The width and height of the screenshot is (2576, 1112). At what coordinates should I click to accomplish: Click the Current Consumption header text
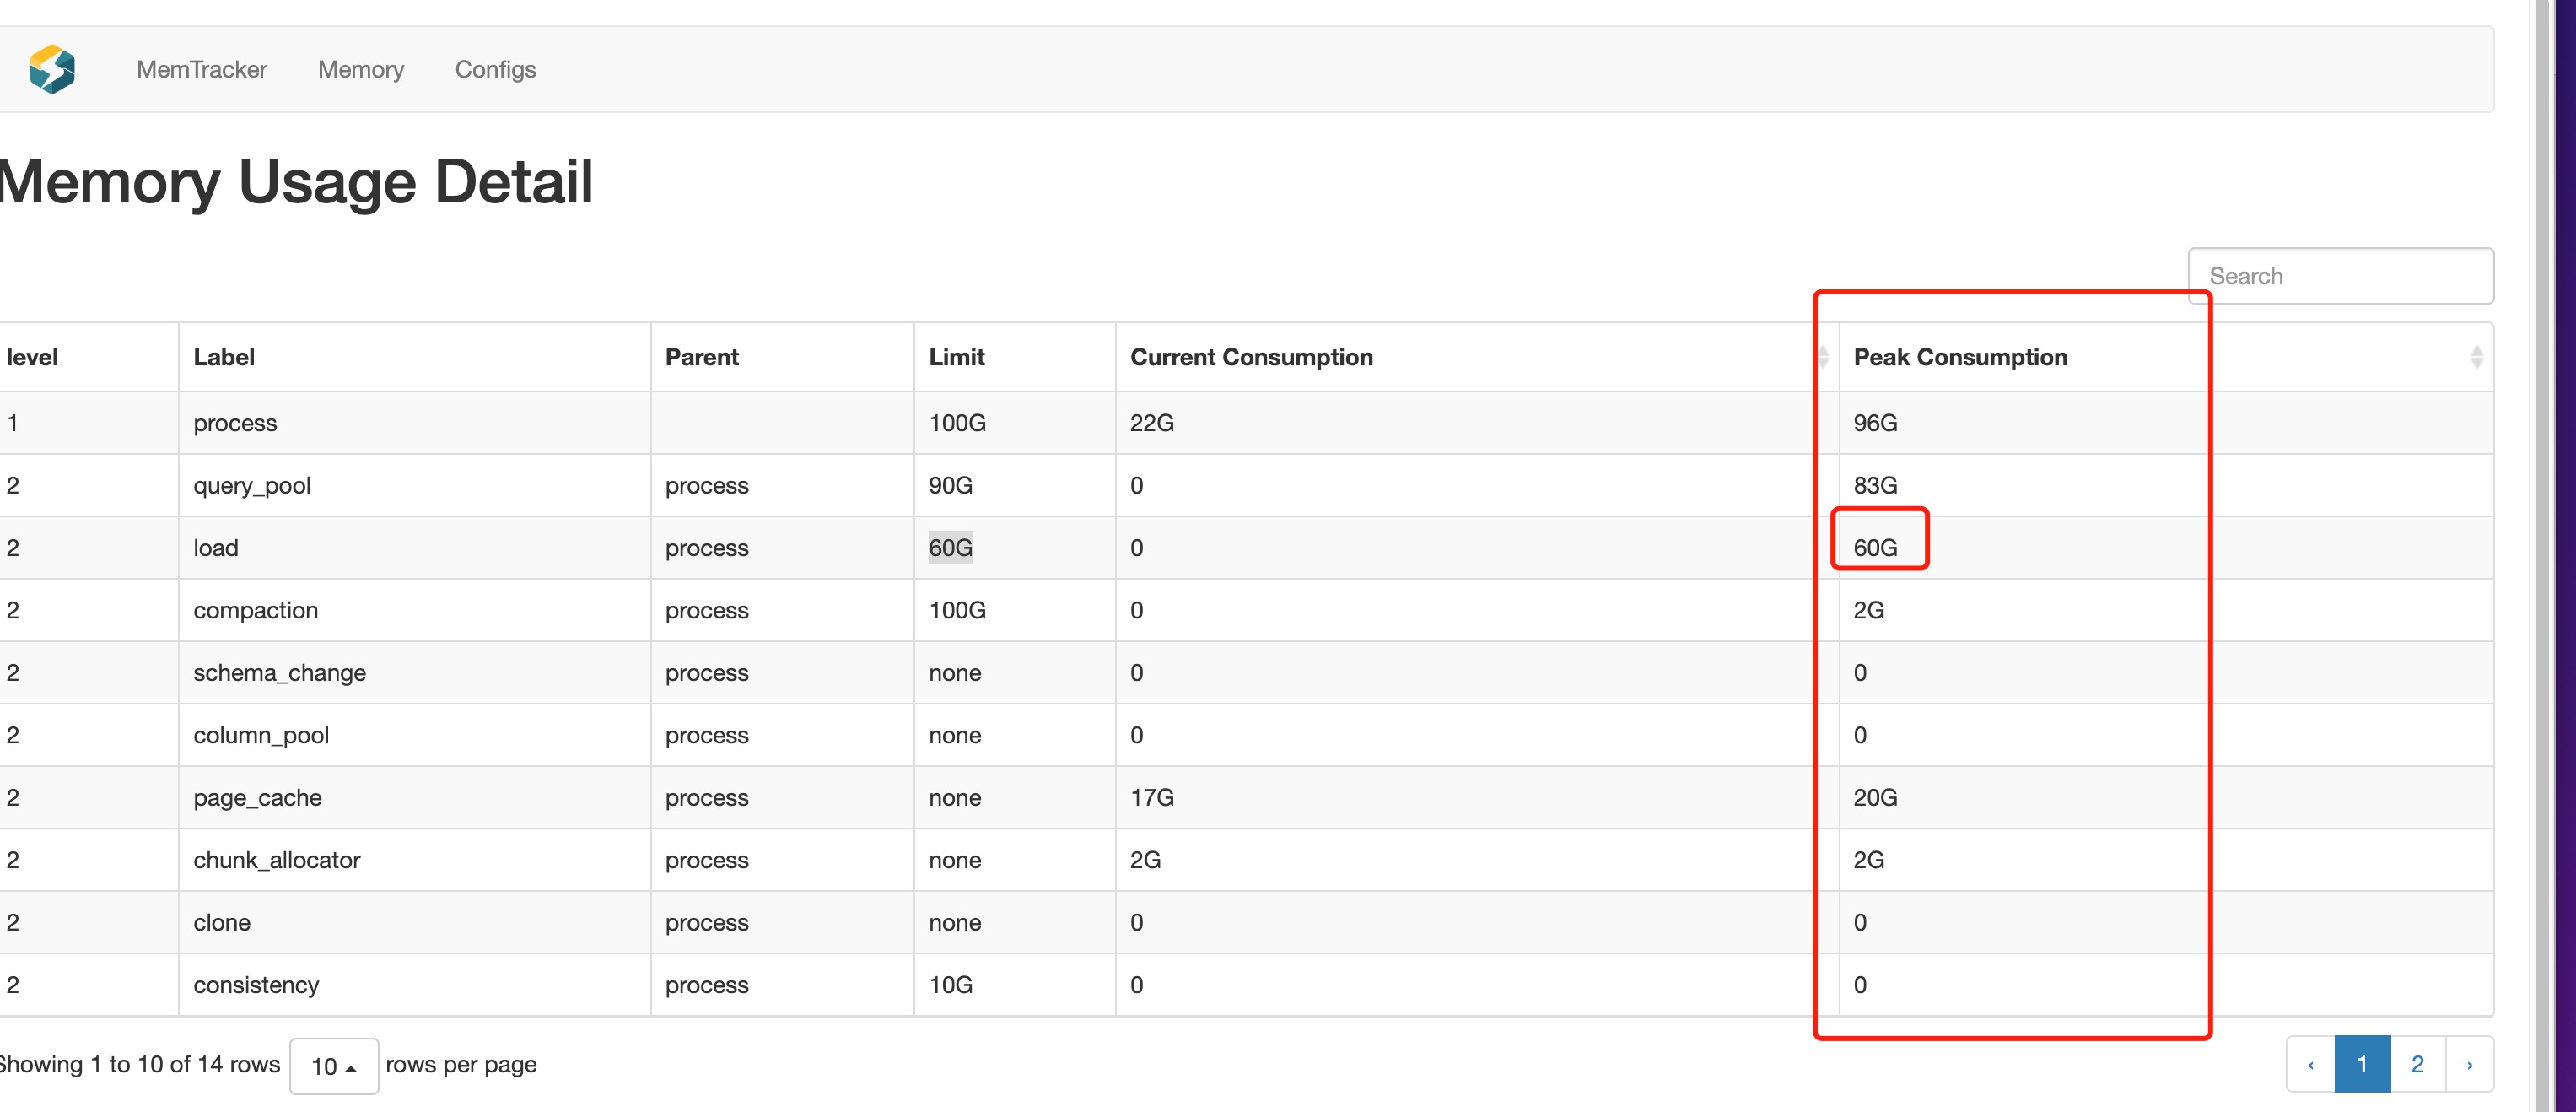point(1252,357)
